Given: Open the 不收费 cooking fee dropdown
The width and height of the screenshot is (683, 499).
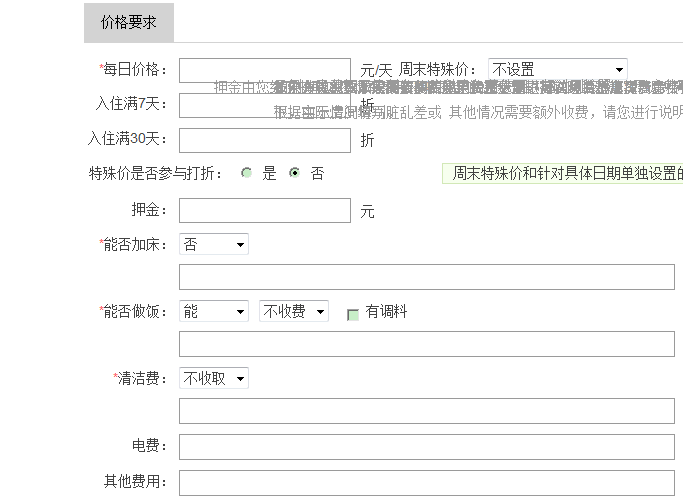Looking at the screenshot, I should click(294, 311).
